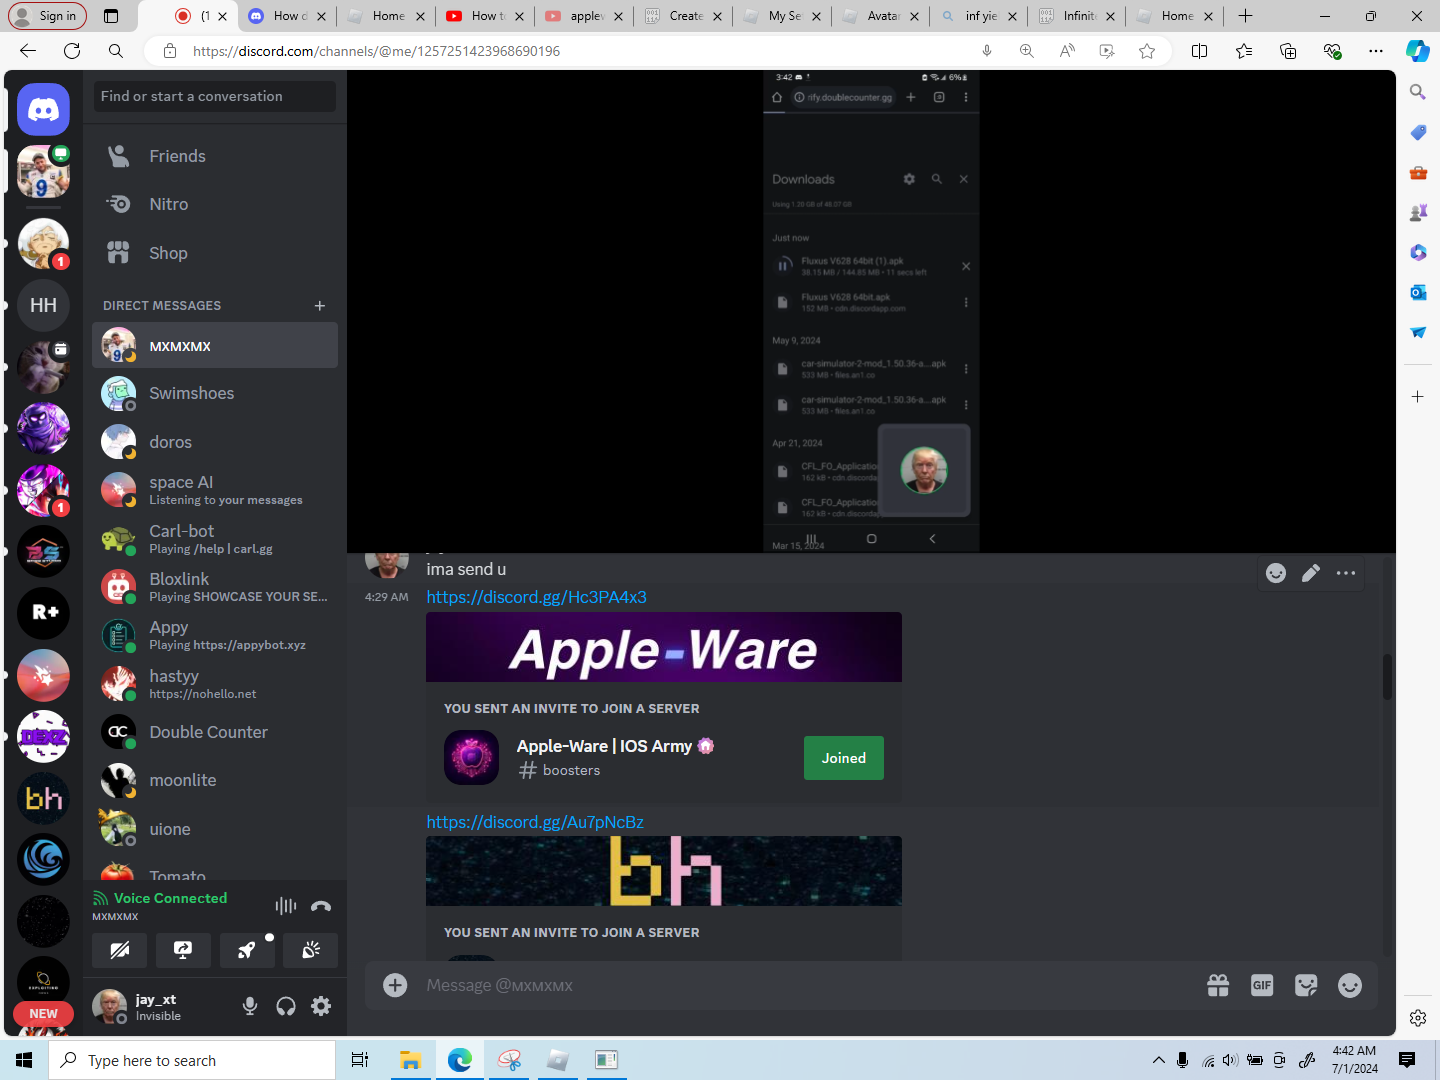1440x1080 pixels.
Task: Open Edge sidebar search icon
Action: pyautogui.click(x=1418, y=92)
